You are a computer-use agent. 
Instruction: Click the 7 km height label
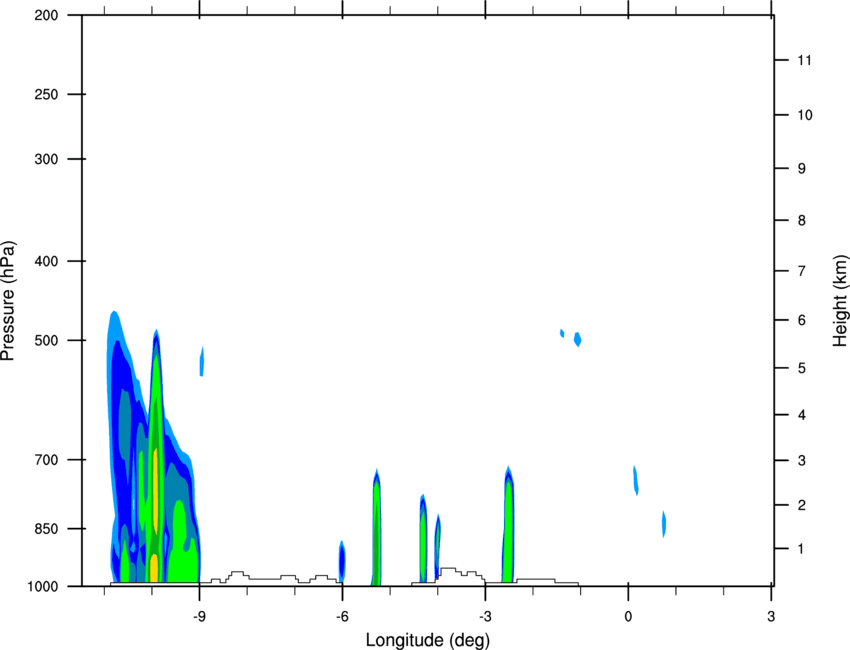(x=802, y=271)
